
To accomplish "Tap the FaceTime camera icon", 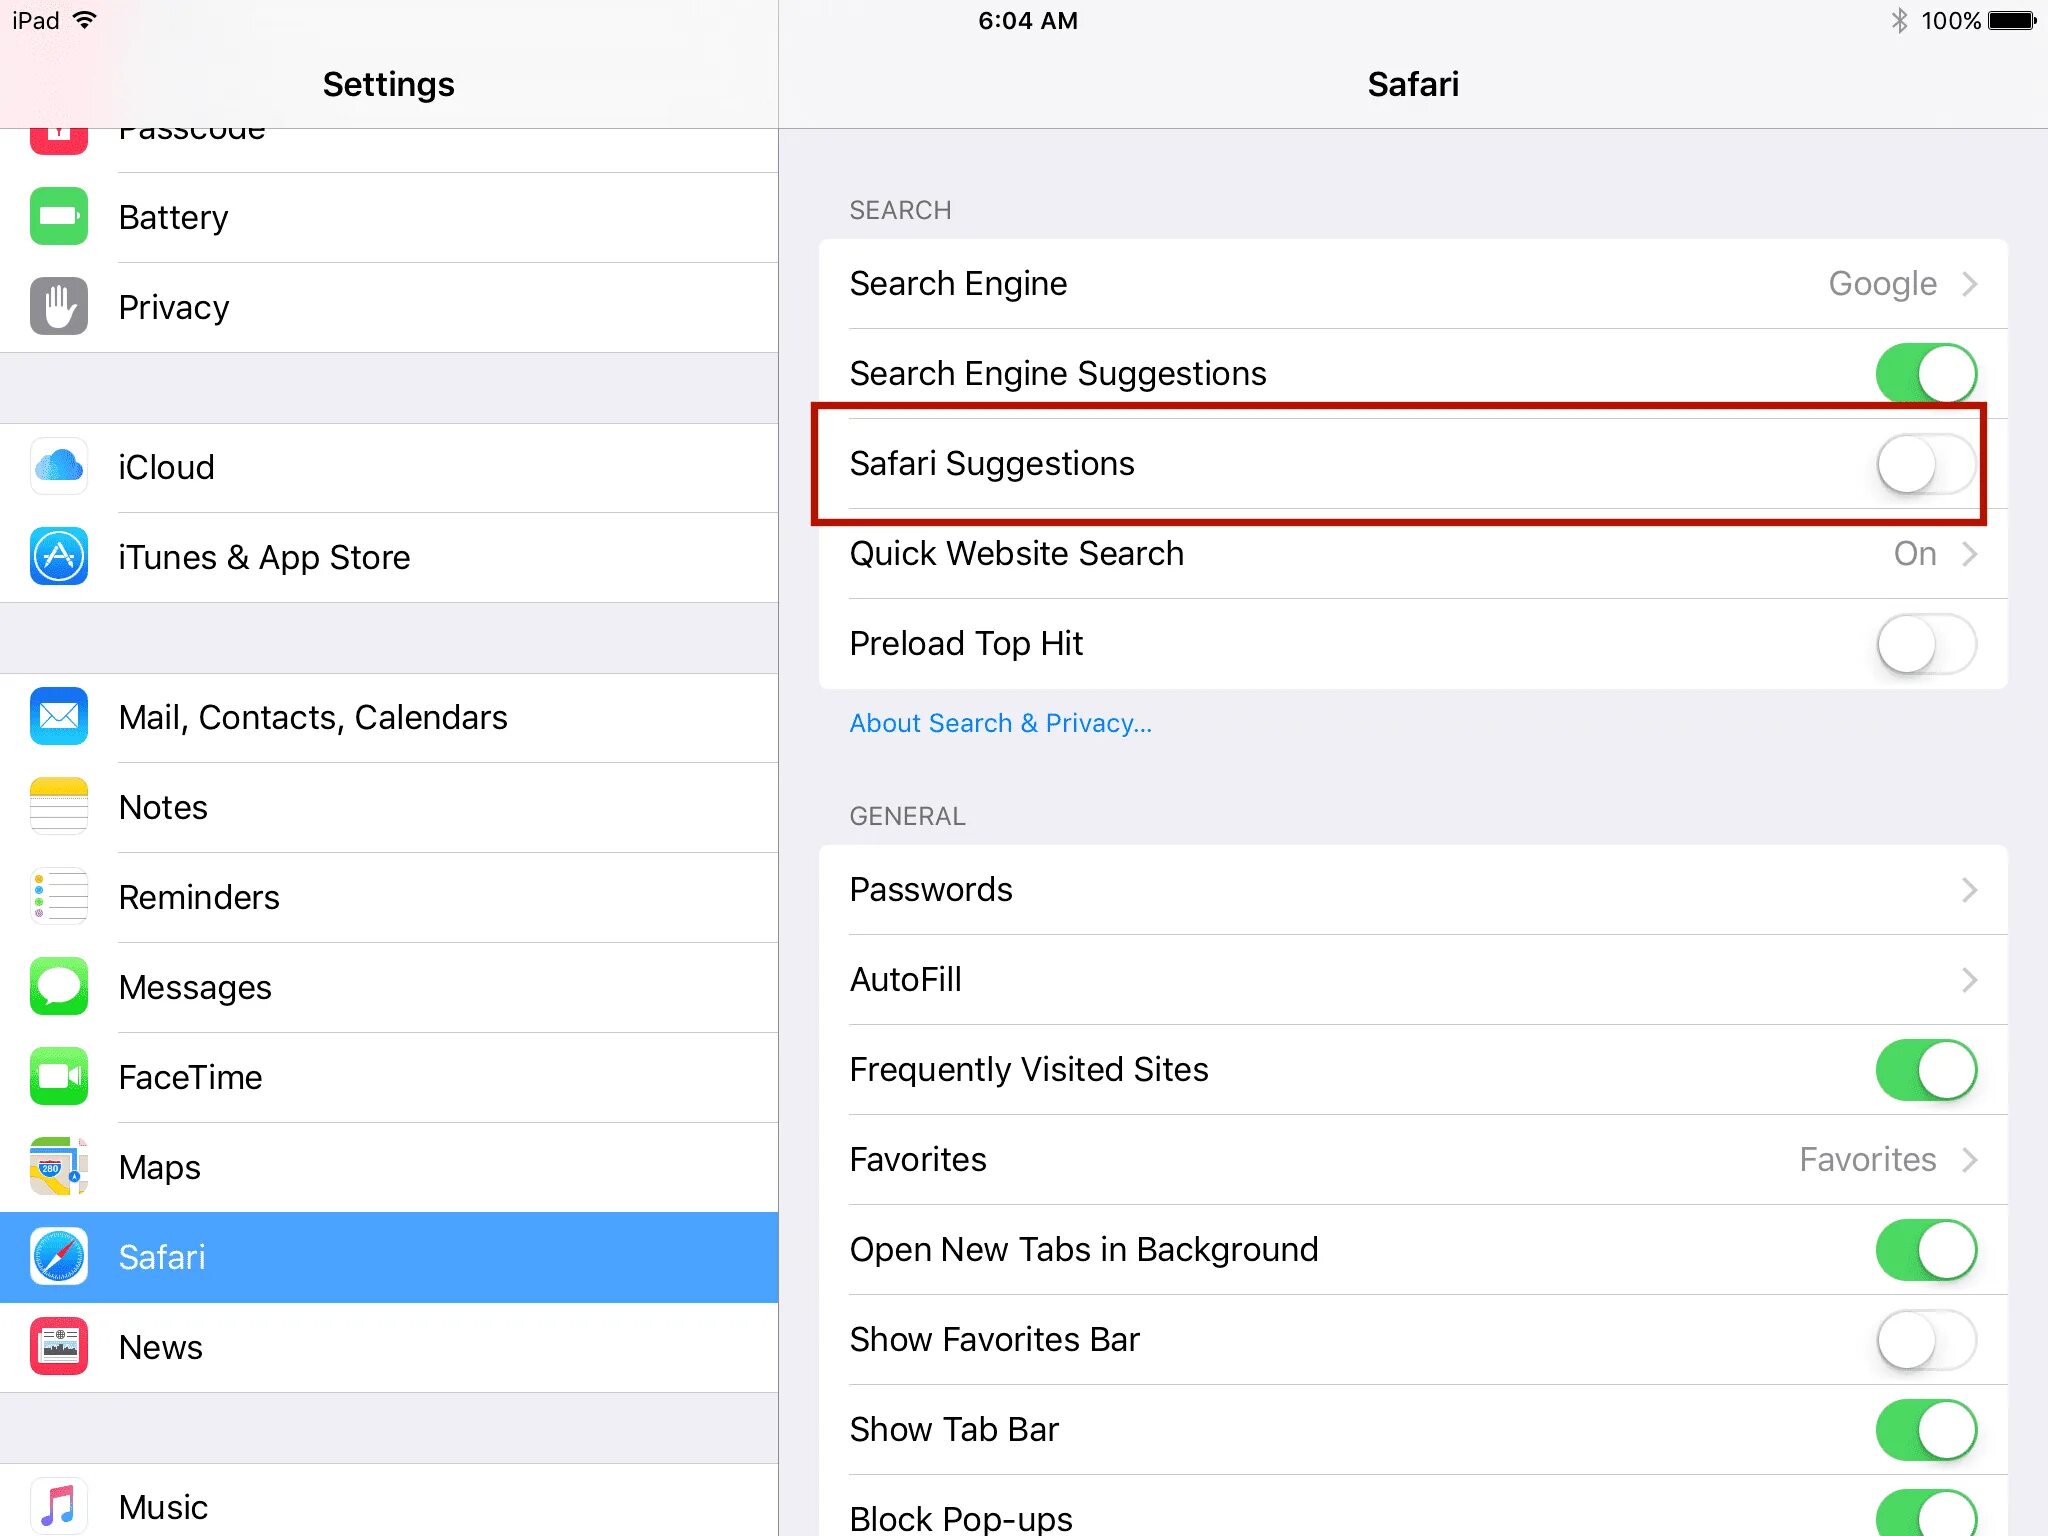I will (x=59, y=1076).
